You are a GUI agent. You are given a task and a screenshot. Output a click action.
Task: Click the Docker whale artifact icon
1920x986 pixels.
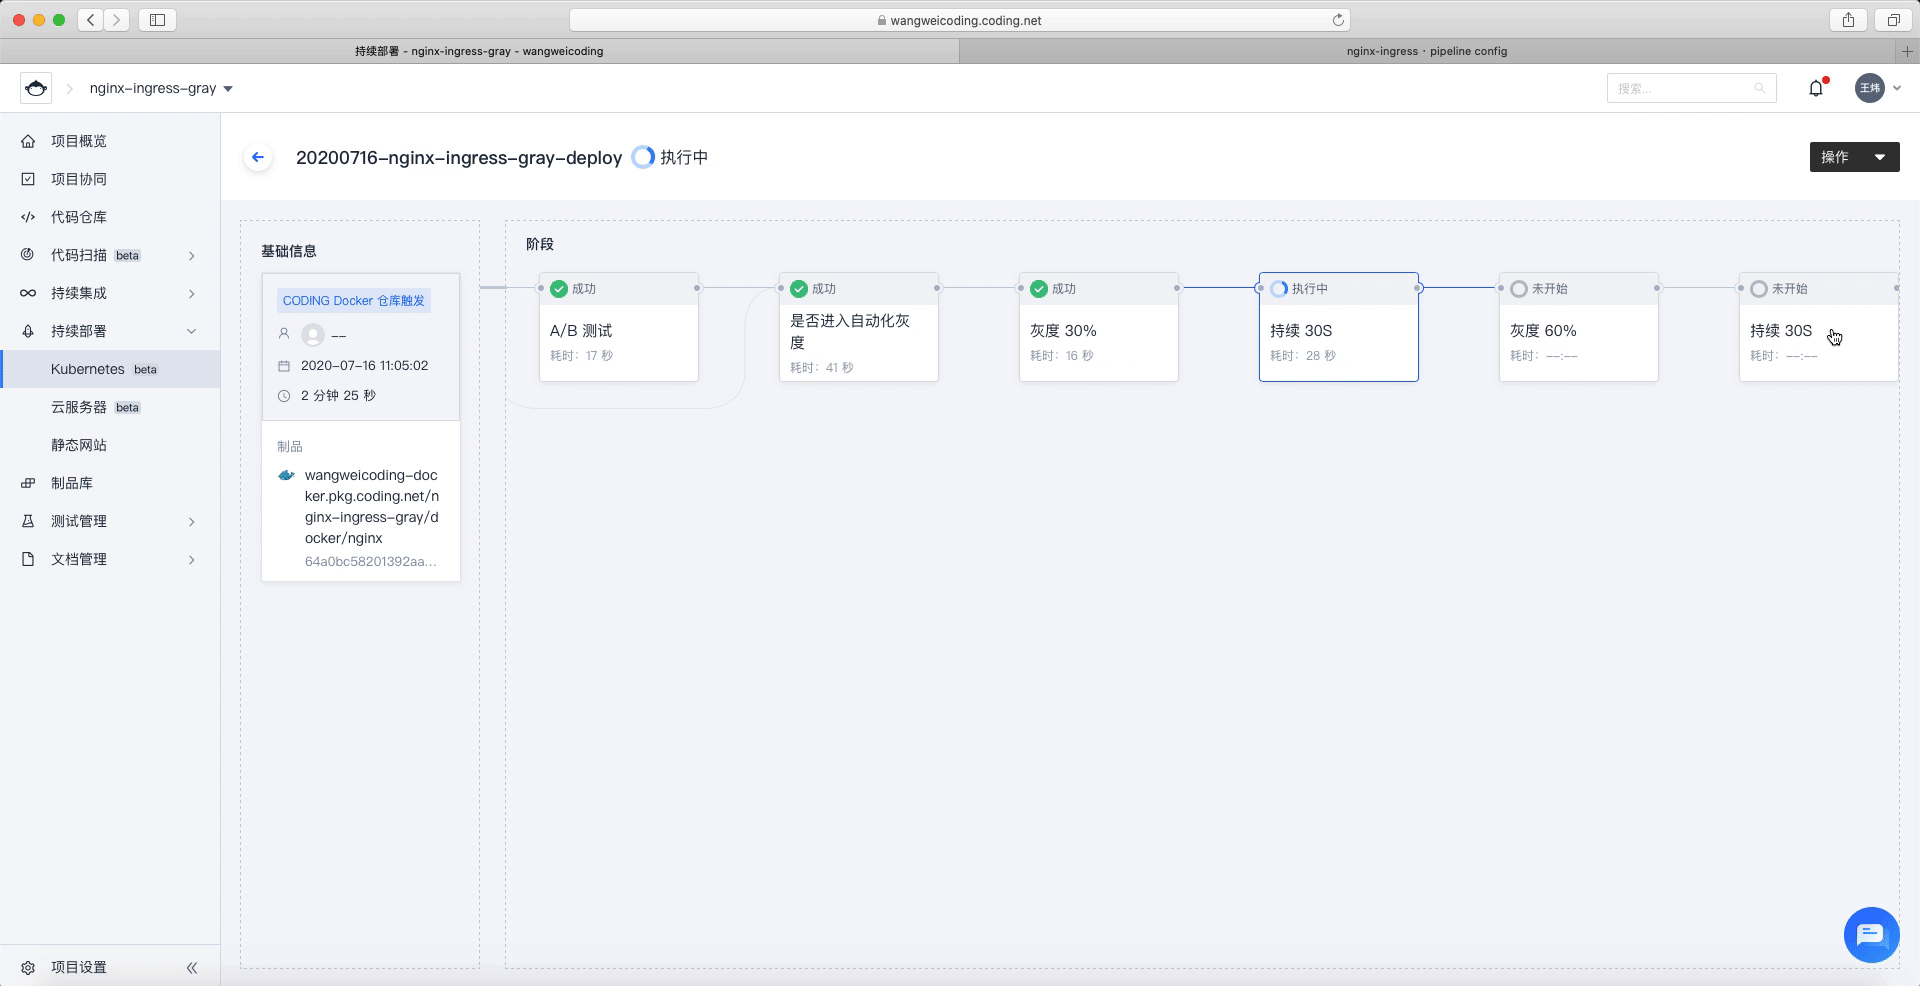(x=286, y=475)
